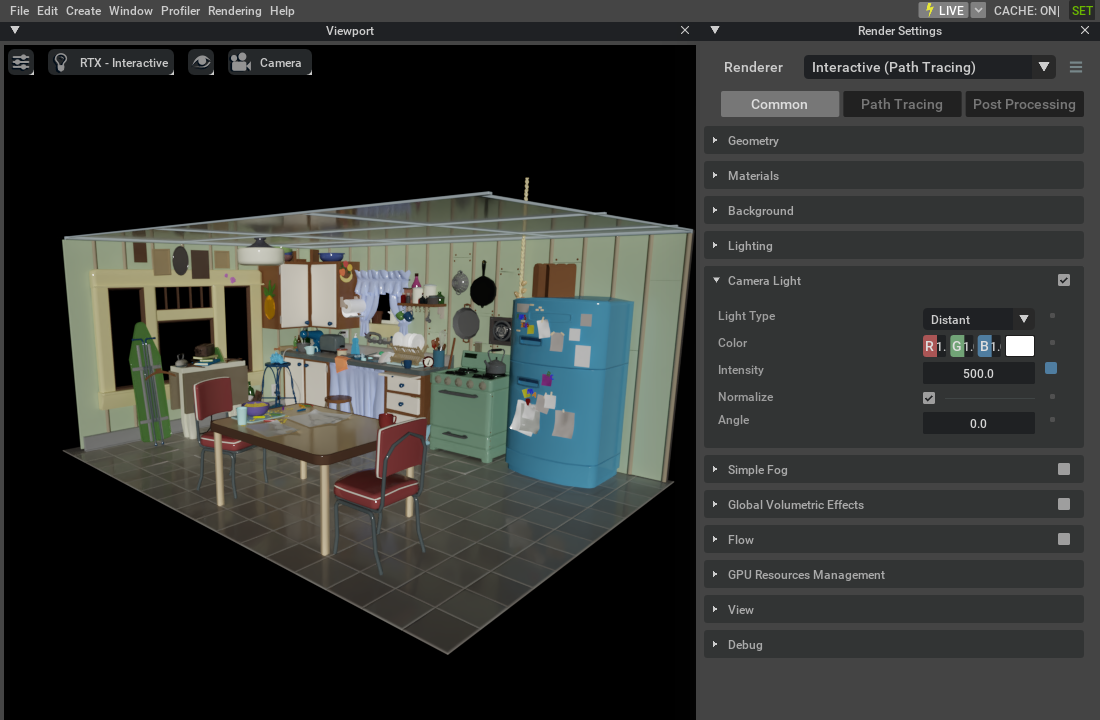Enable the Global Volumetric Effects checkbox
The height and width of the screenshot is (720, 1100).
pos(1064,504)
